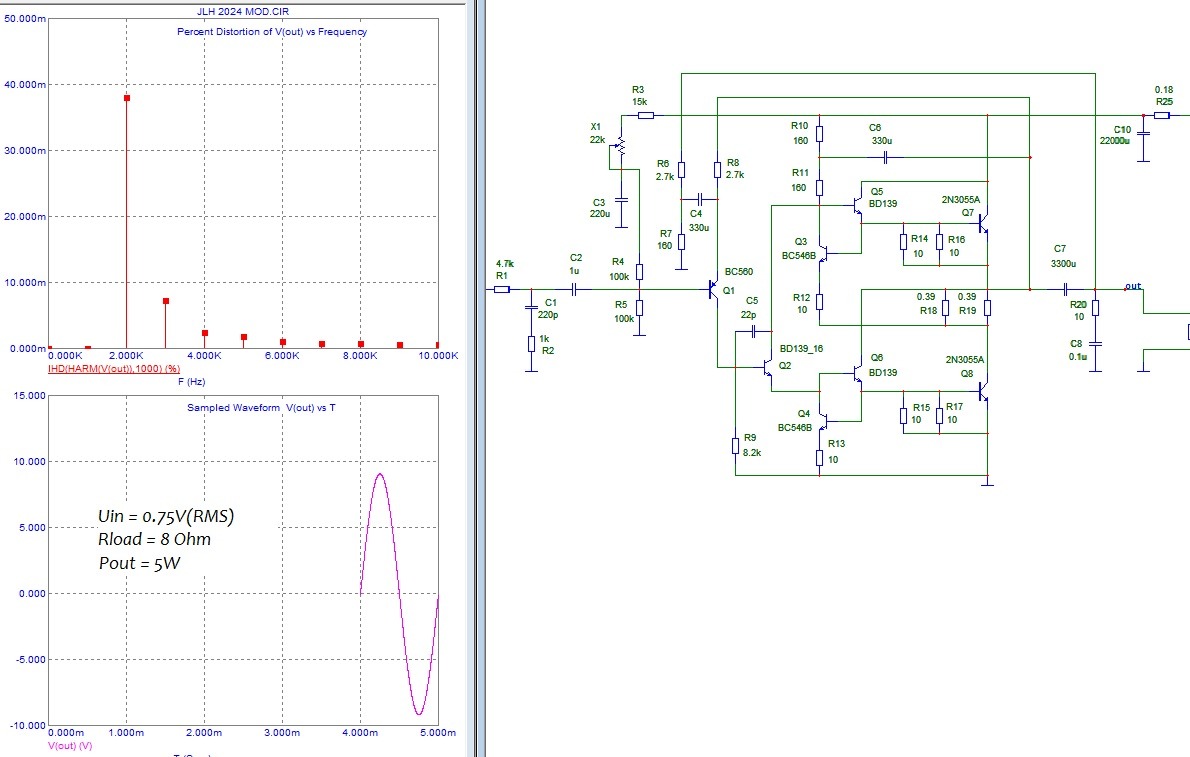Click the C3 220u capacitor symbol
1190x757 pixels.
(621, 199)
